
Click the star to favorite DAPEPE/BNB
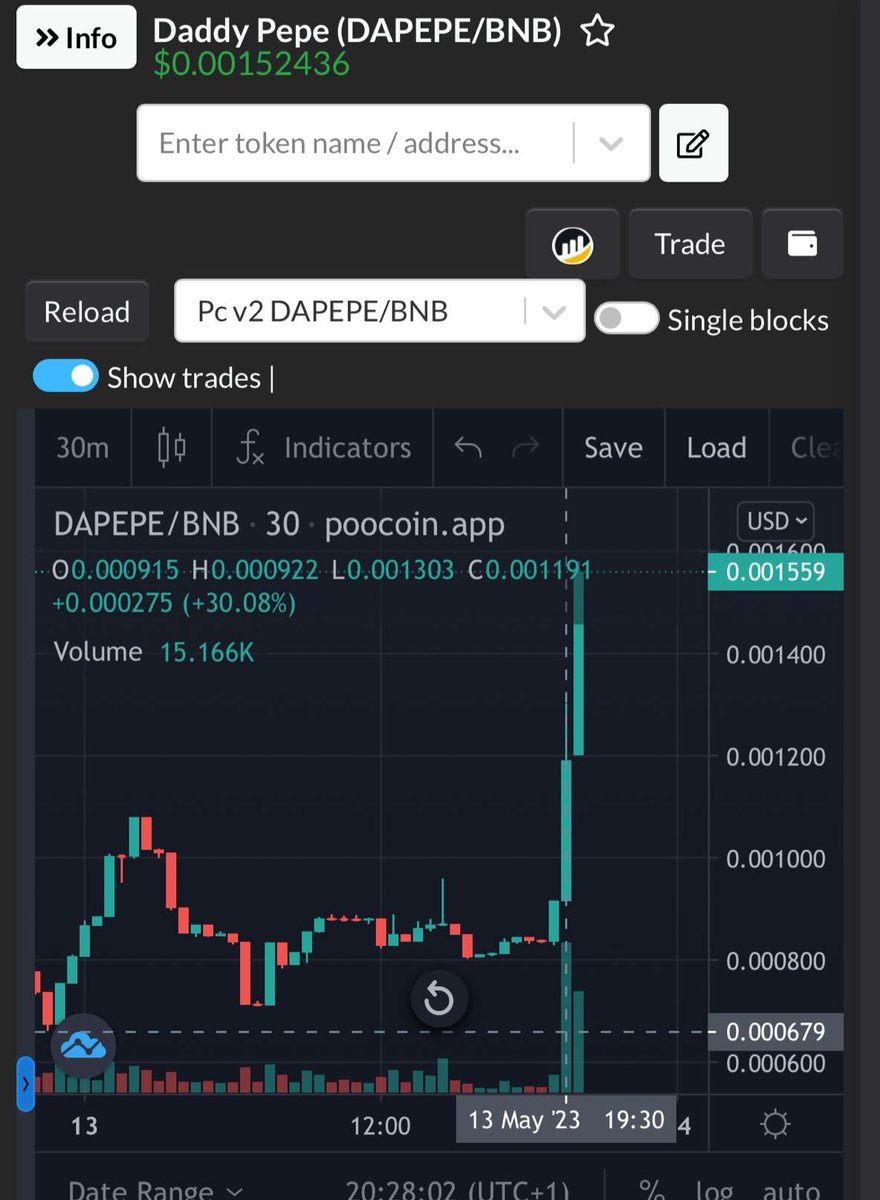coord(597,31)
